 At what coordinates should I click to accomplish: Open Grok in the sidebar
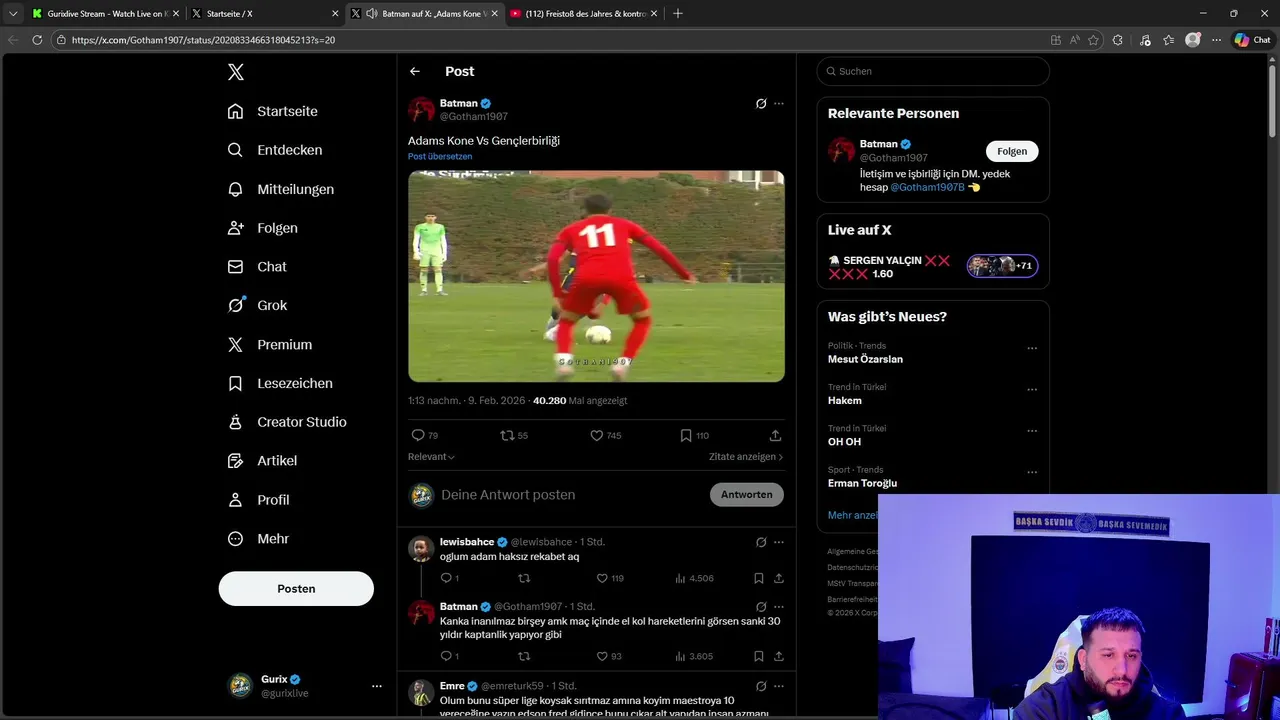(x=257, y=306)
